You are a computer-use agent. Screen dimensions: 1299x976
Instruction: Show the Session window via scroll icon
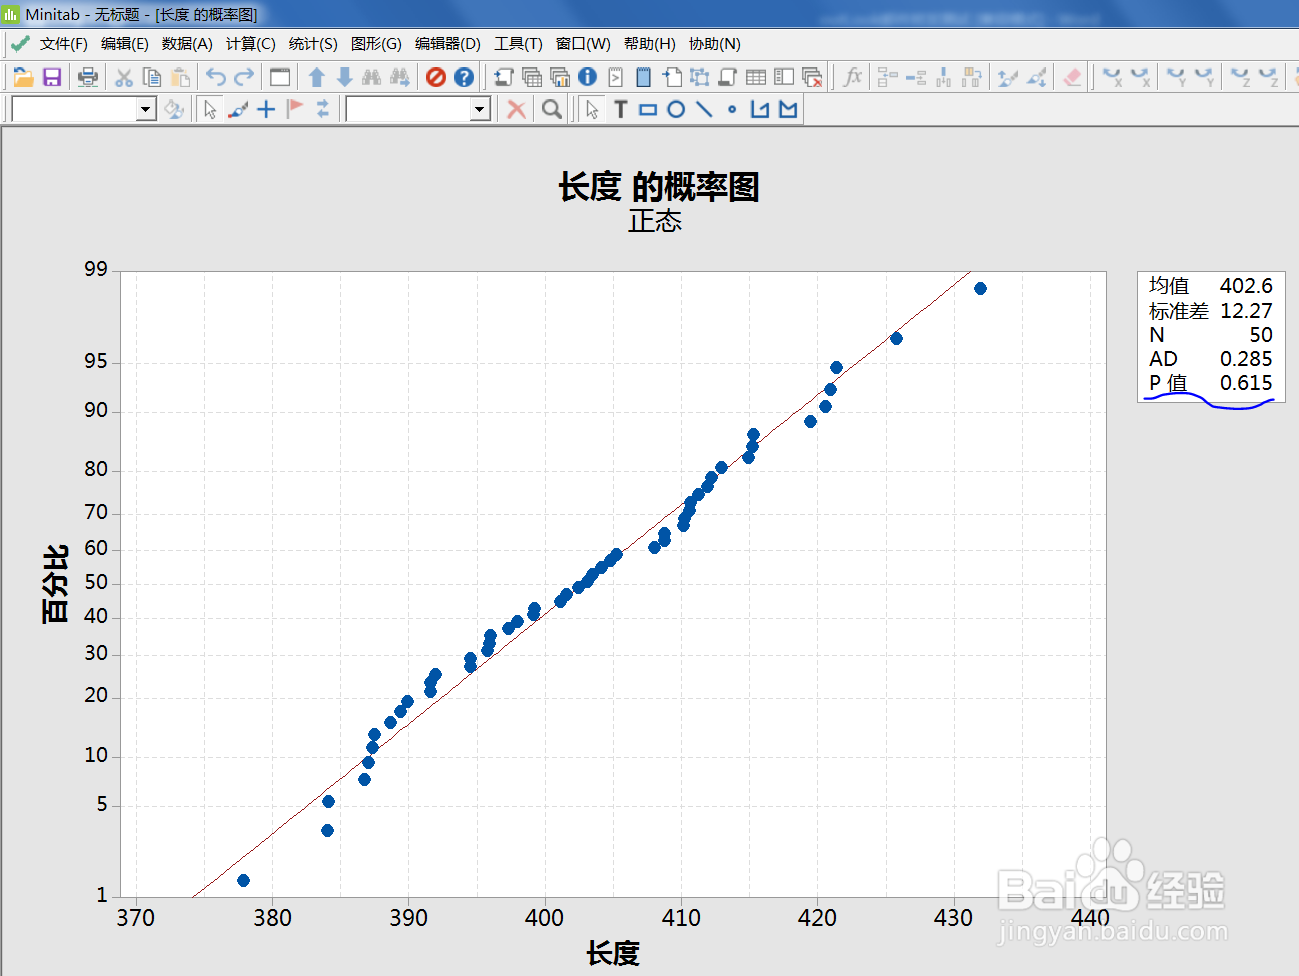click(504, 77)
